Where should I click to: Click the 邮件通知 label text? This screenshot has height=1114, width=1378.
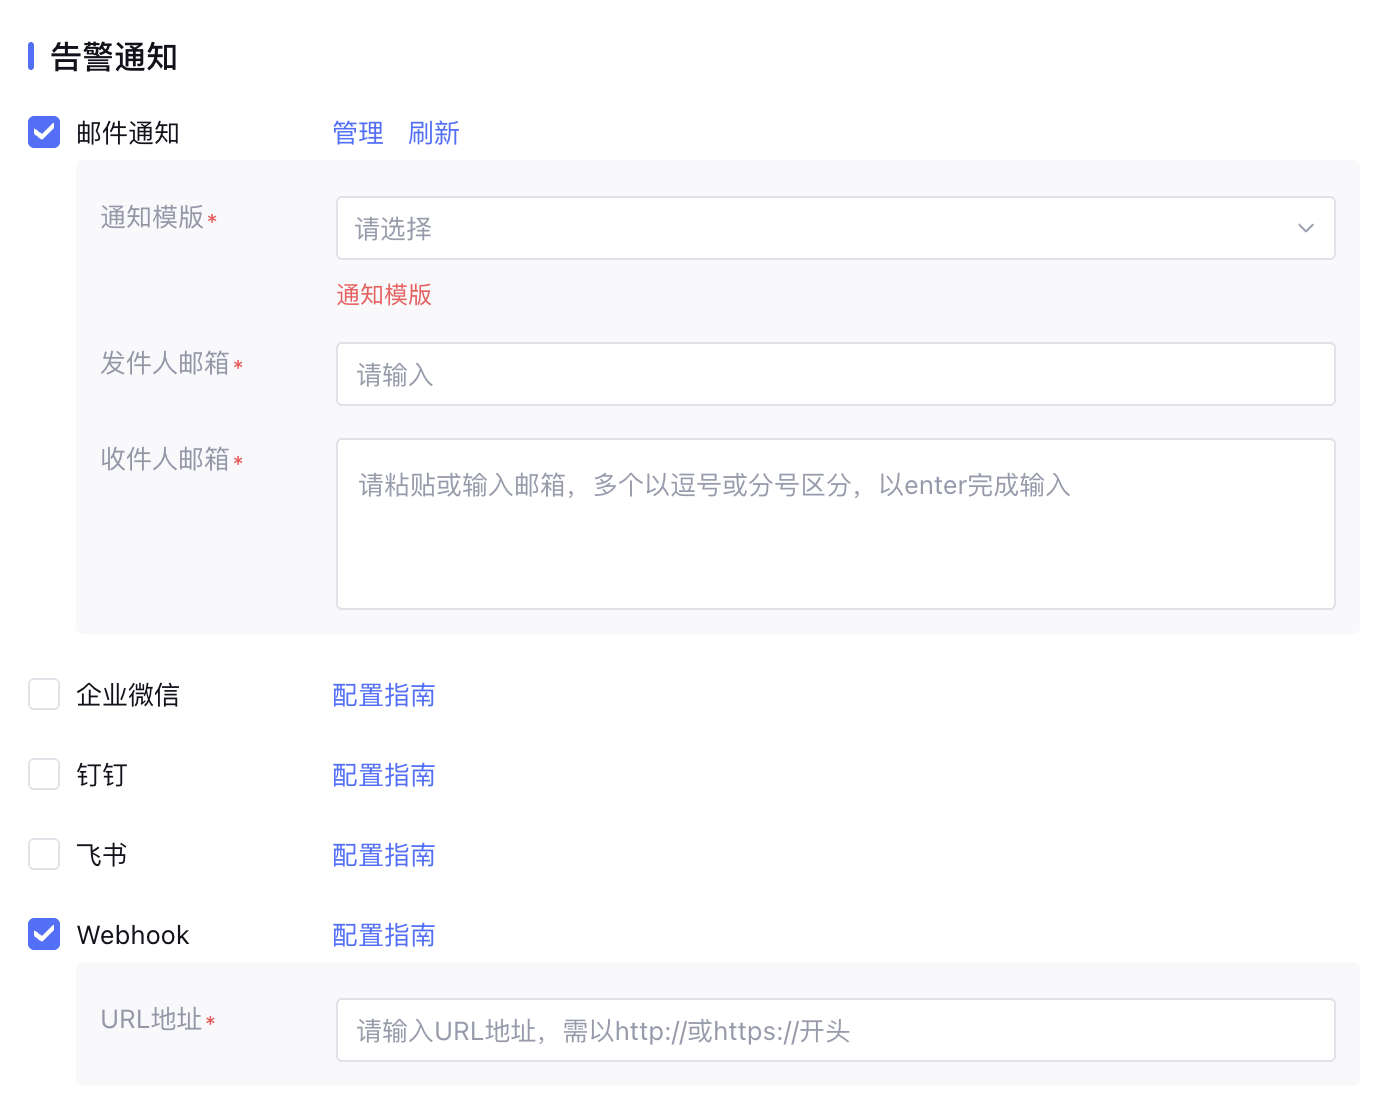pos(128,133)
